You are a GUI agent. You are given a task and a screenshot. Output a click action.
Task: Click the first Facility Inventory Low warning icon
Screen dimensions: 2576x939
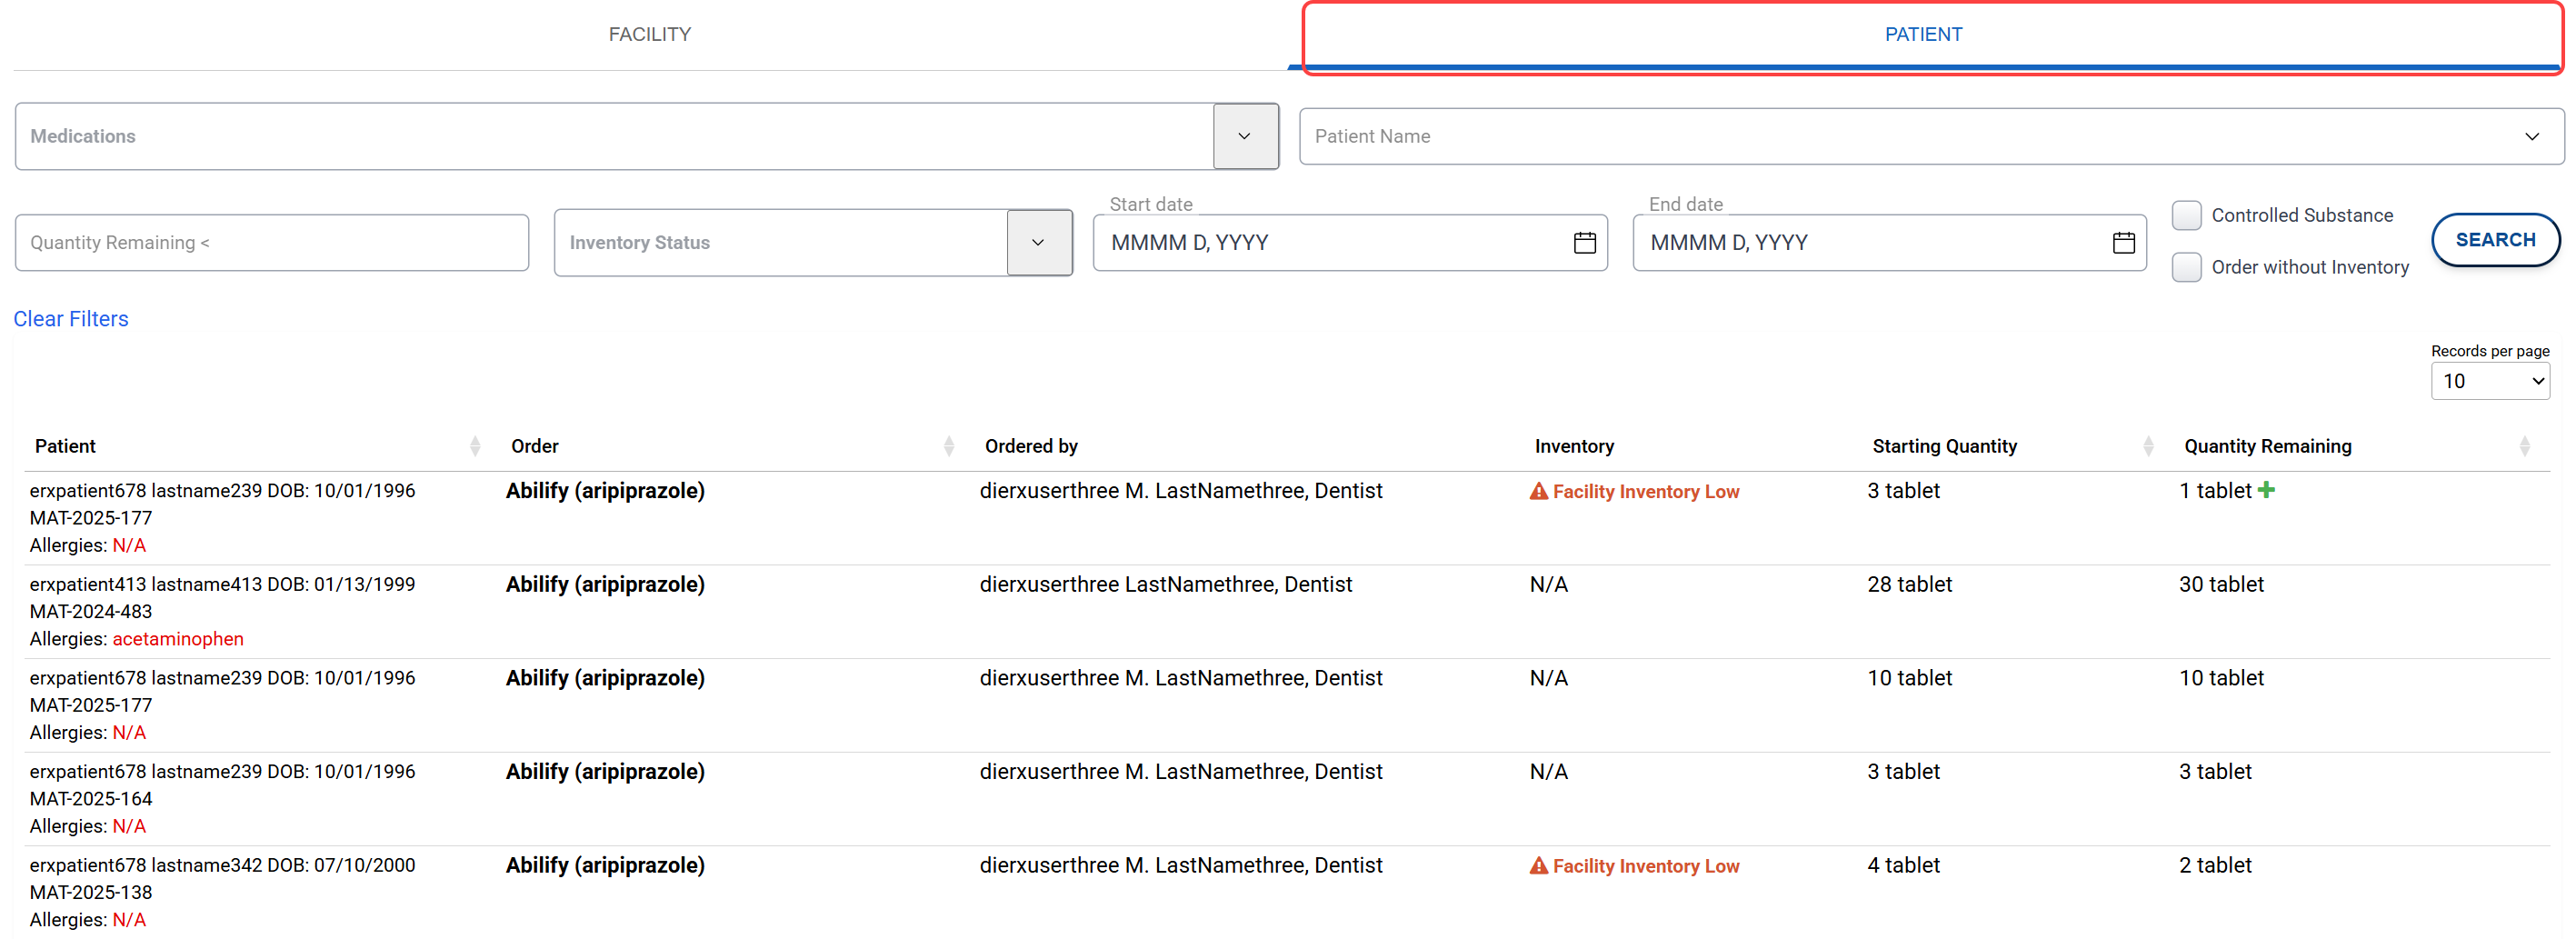click(x=1538, y=491)
